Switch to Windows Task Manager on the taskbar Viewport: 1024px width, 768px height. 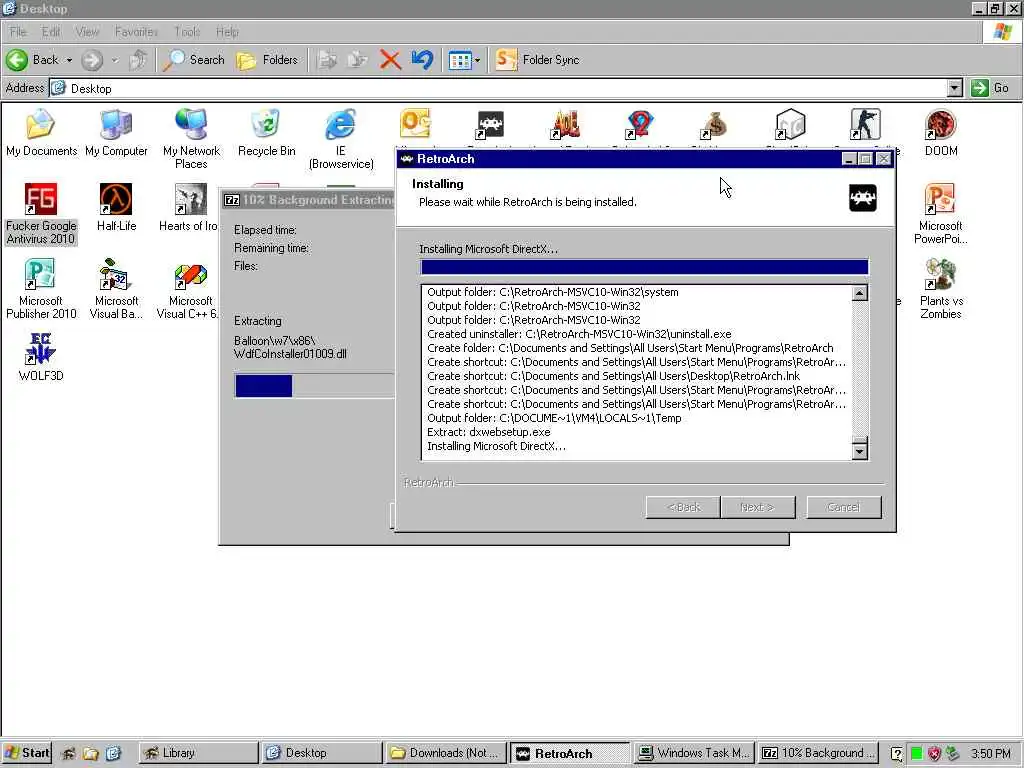pos(694,753)
